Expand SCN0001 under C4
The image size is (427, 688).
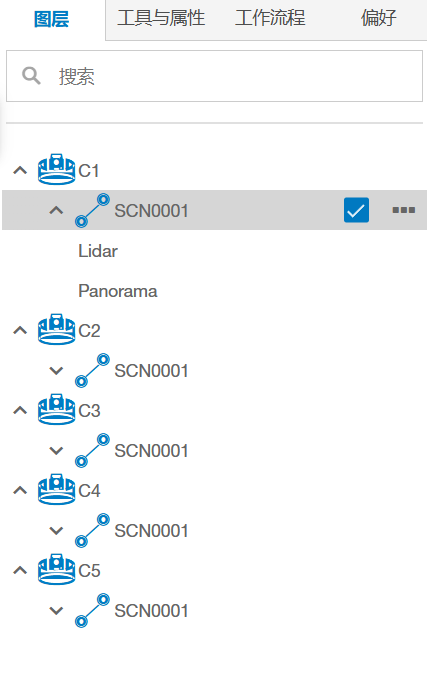click(56, 531)
